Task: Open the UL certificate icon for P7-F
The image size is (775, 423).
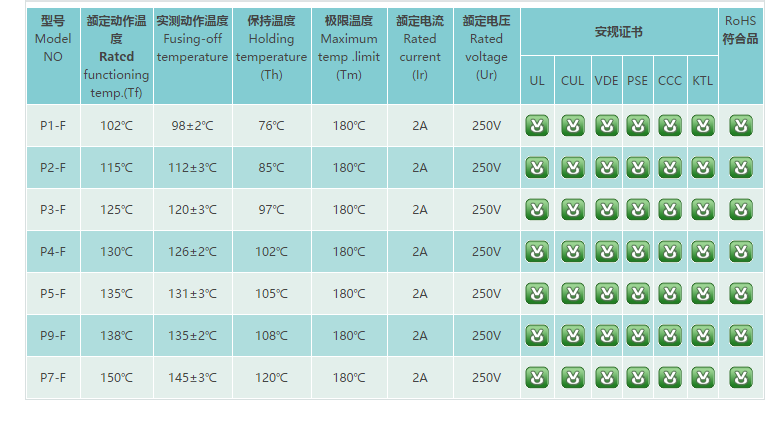Action: tap(538, 377)
